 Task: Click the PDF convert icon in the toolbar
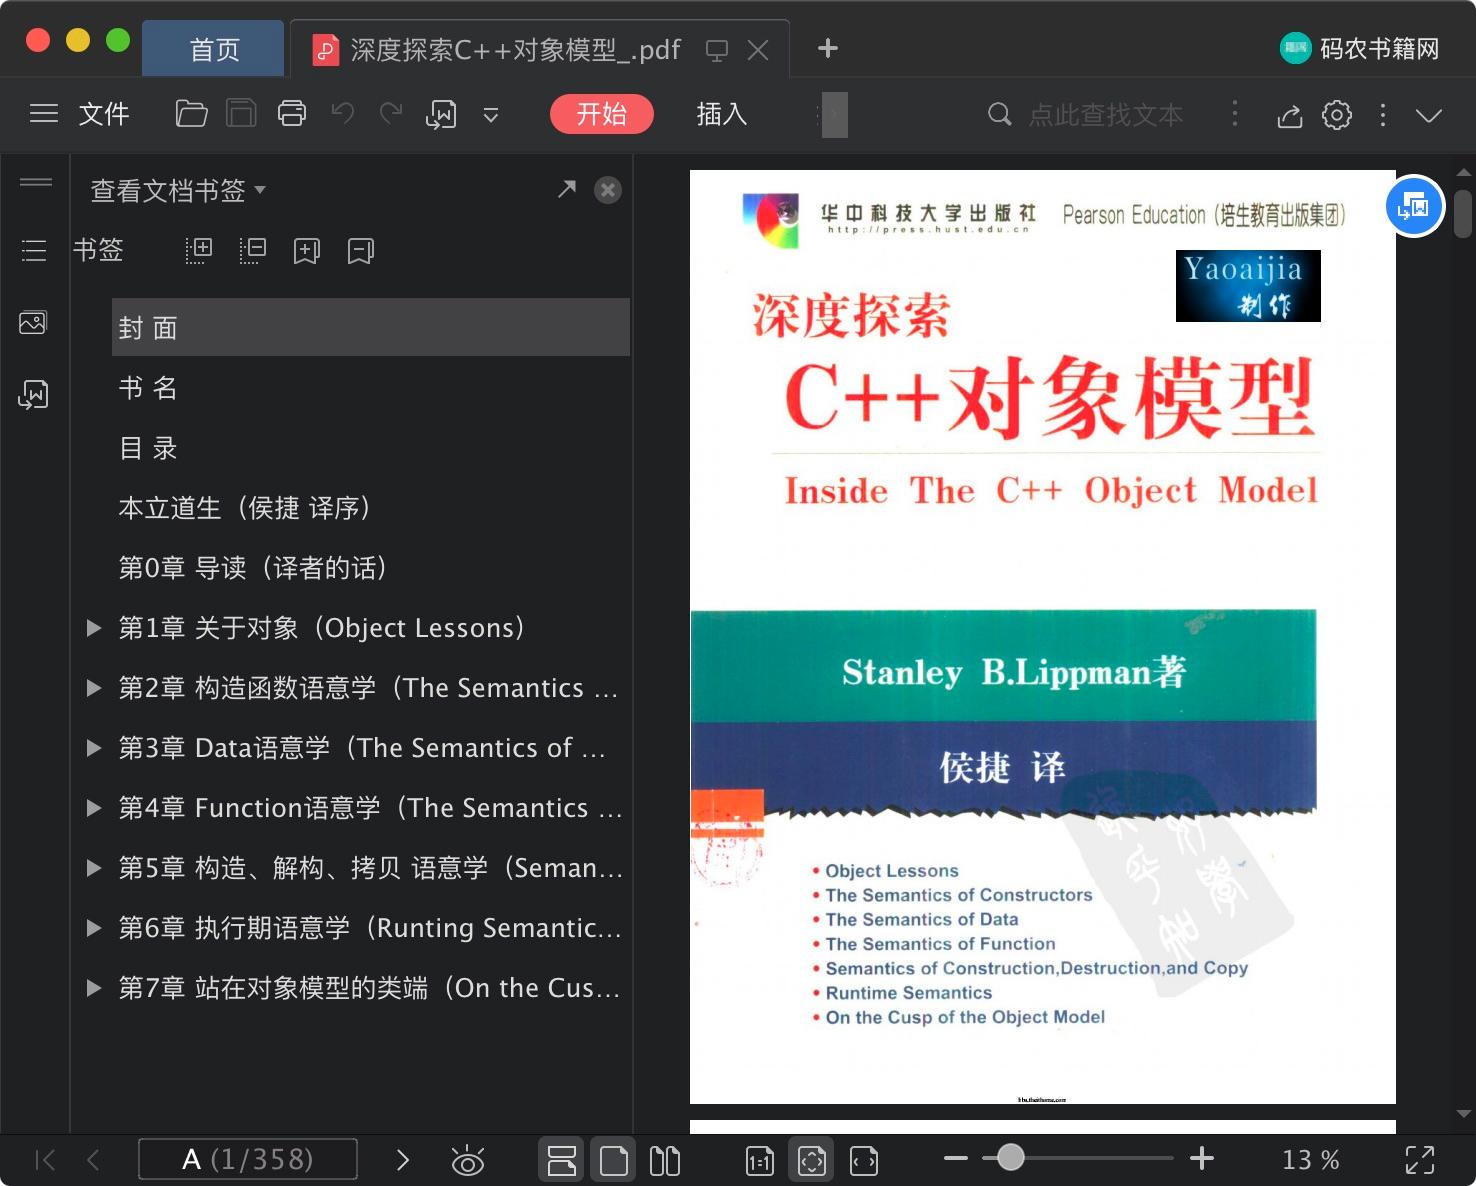(441, 115)
